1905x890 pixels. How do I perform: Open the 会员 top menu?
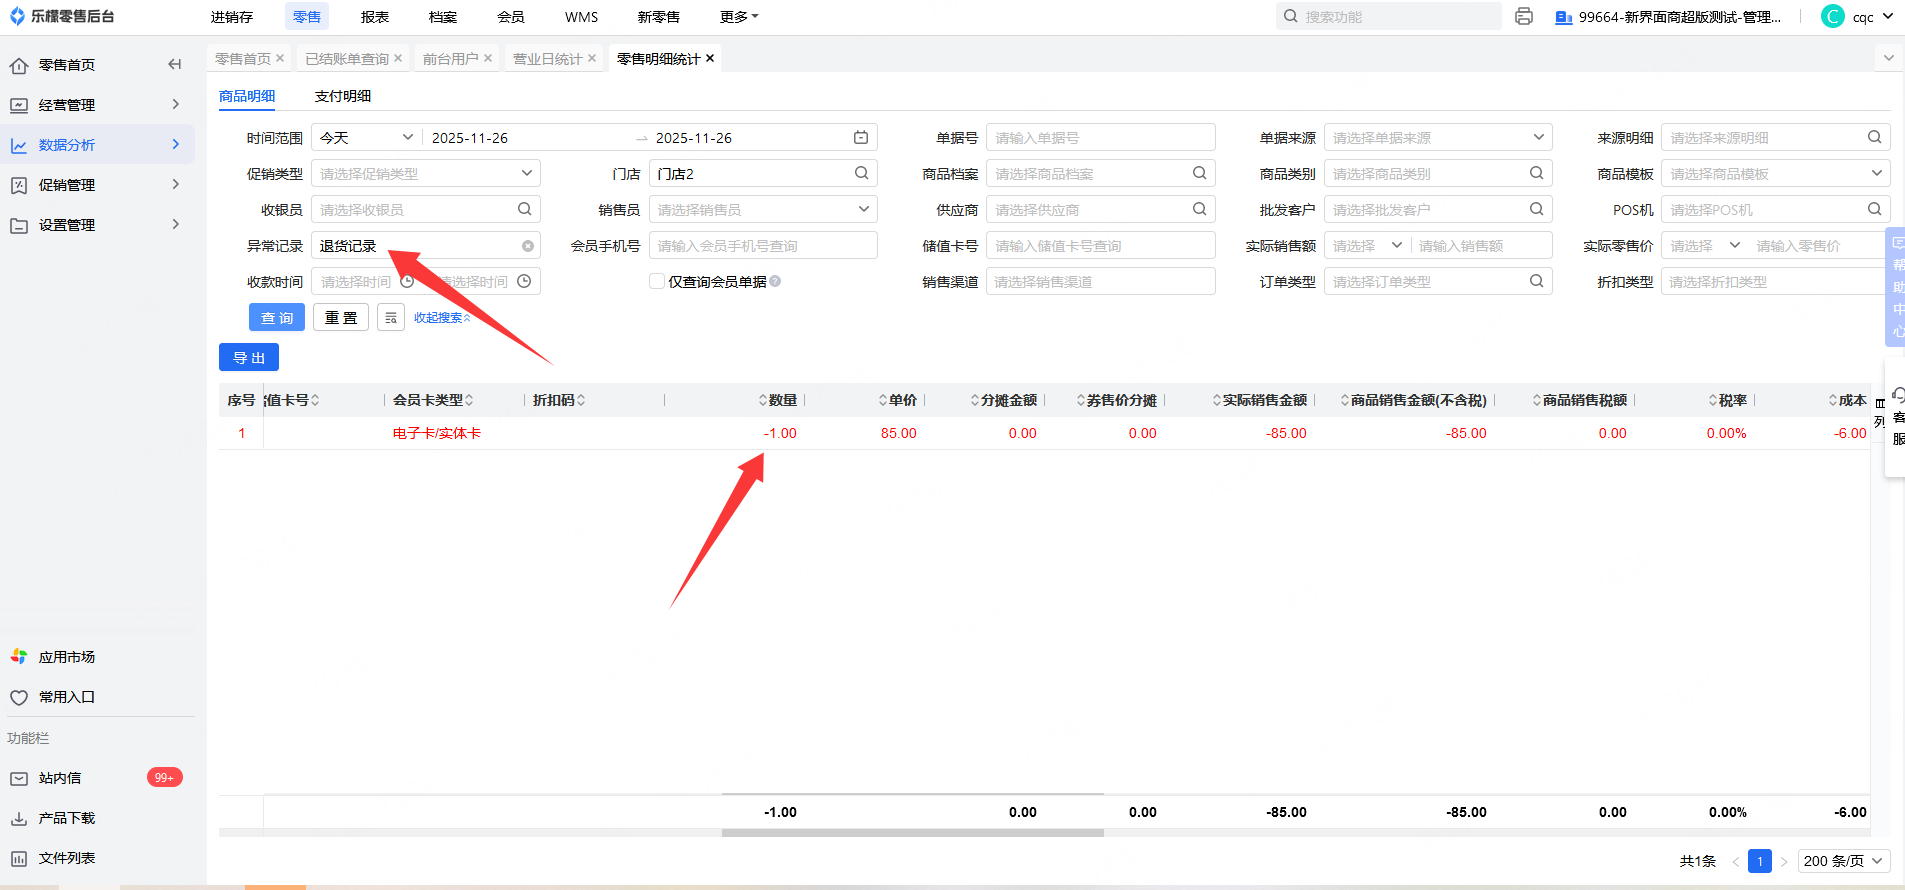tap(511, 16)
